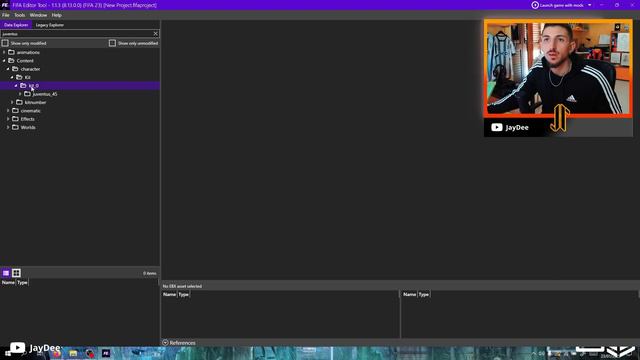Expand the cinematic folder arrow
640x360 pixels.
coord(8,111)
